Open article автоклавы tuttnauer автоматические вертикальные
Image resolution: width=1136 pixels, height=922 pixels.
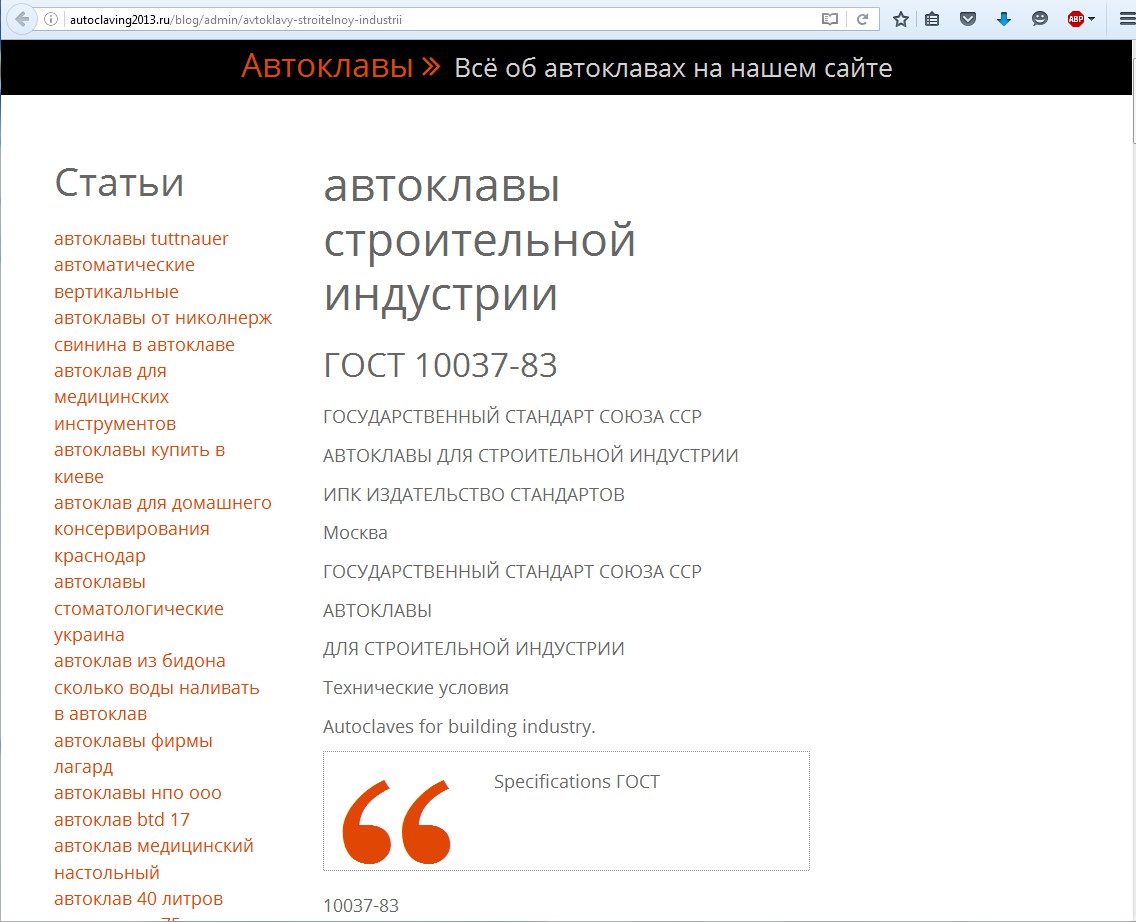pyautogui.click(x=141, y=265)
